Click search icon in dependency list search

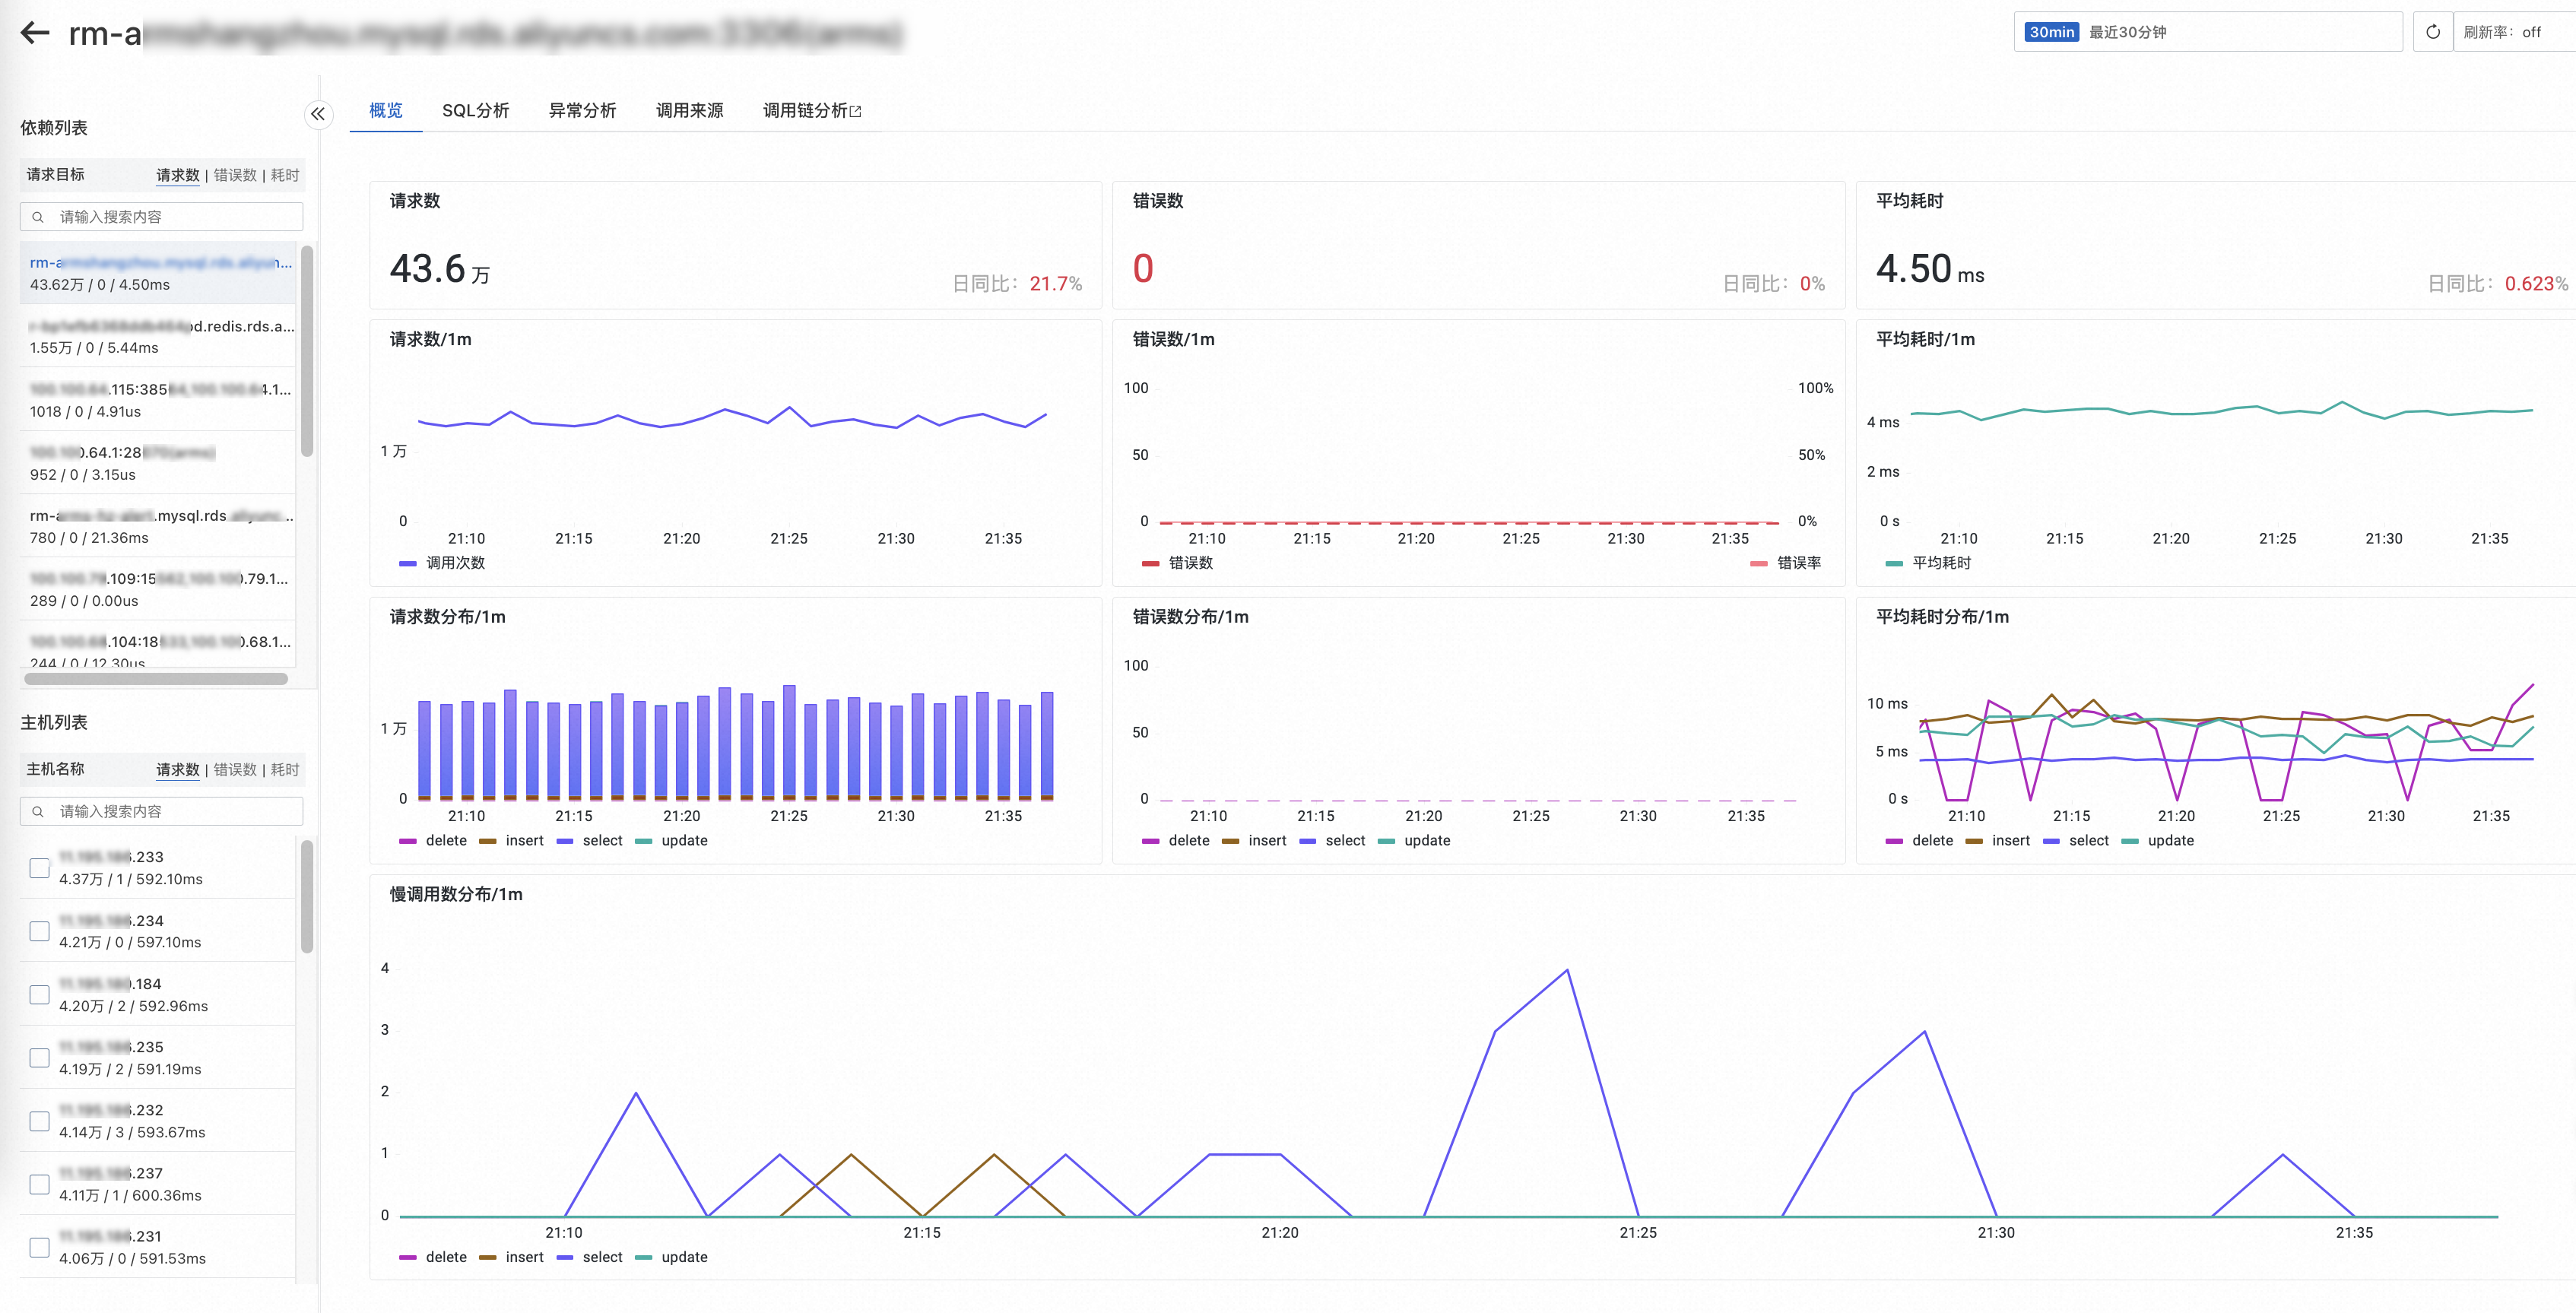[38, 217]
